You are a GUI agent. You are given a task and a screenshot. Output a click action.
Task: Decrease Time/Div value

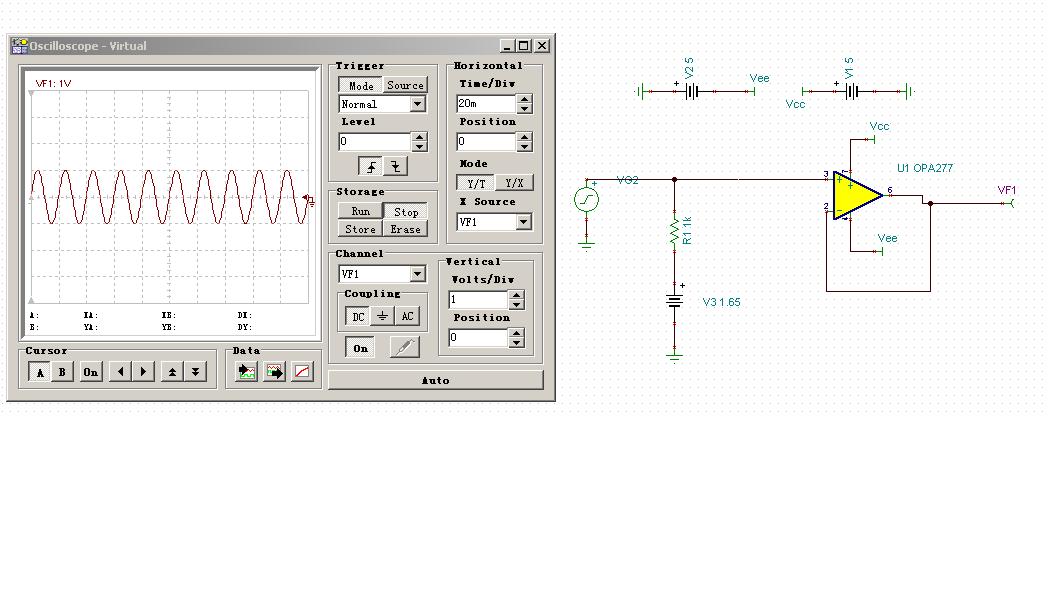click(524, 108)
